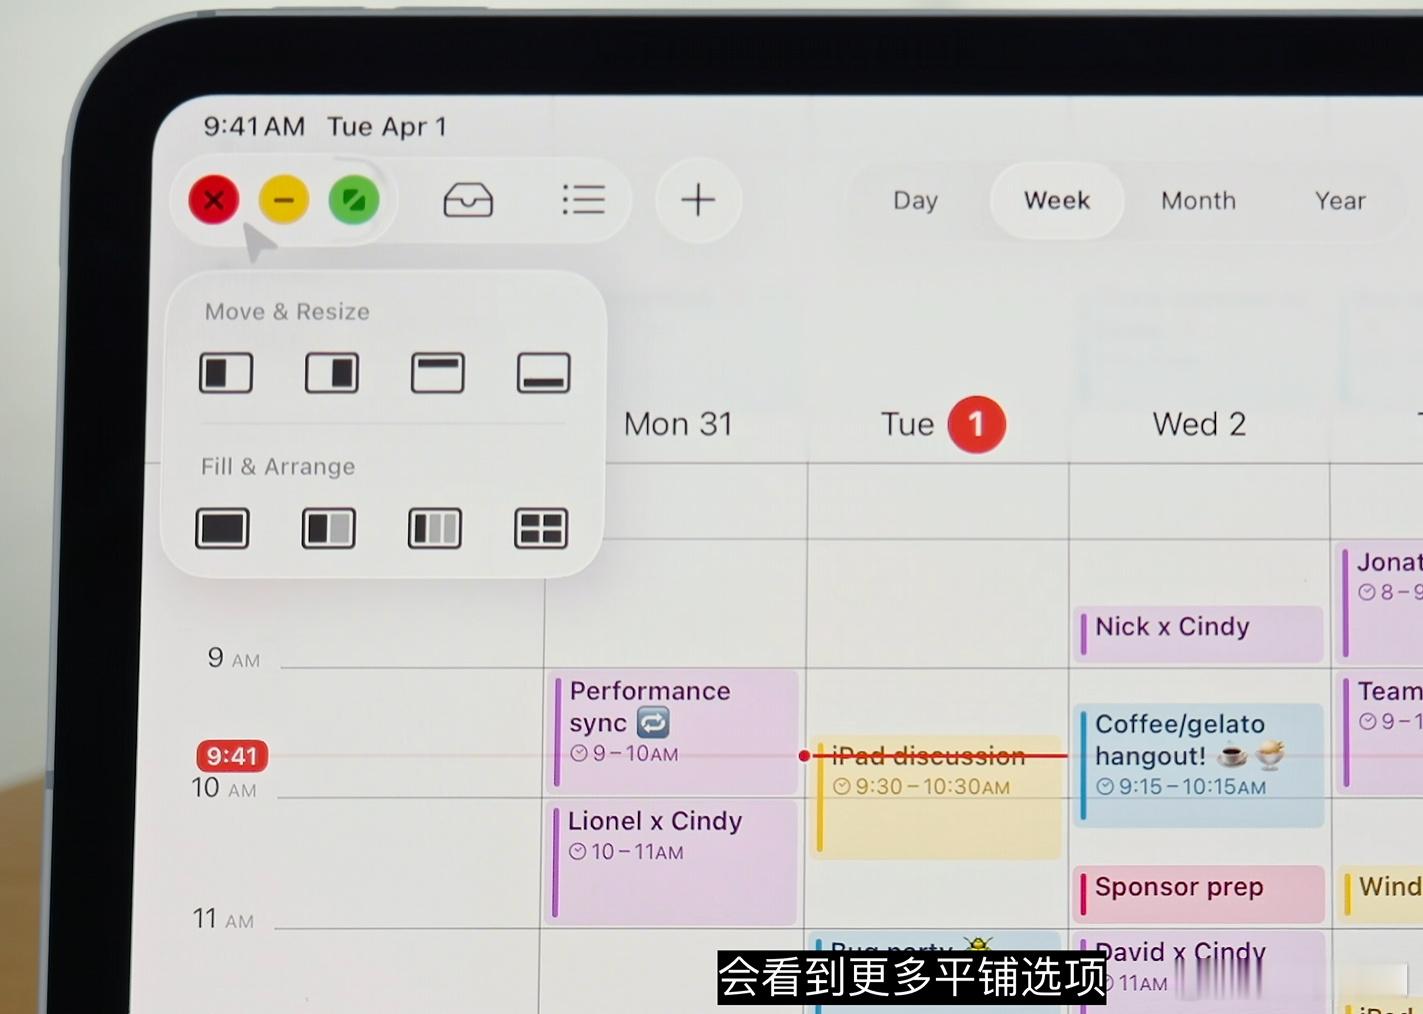Screen dimensions: 1423x1014
Task: Switch to Year view
Action: click(1340, 201)
